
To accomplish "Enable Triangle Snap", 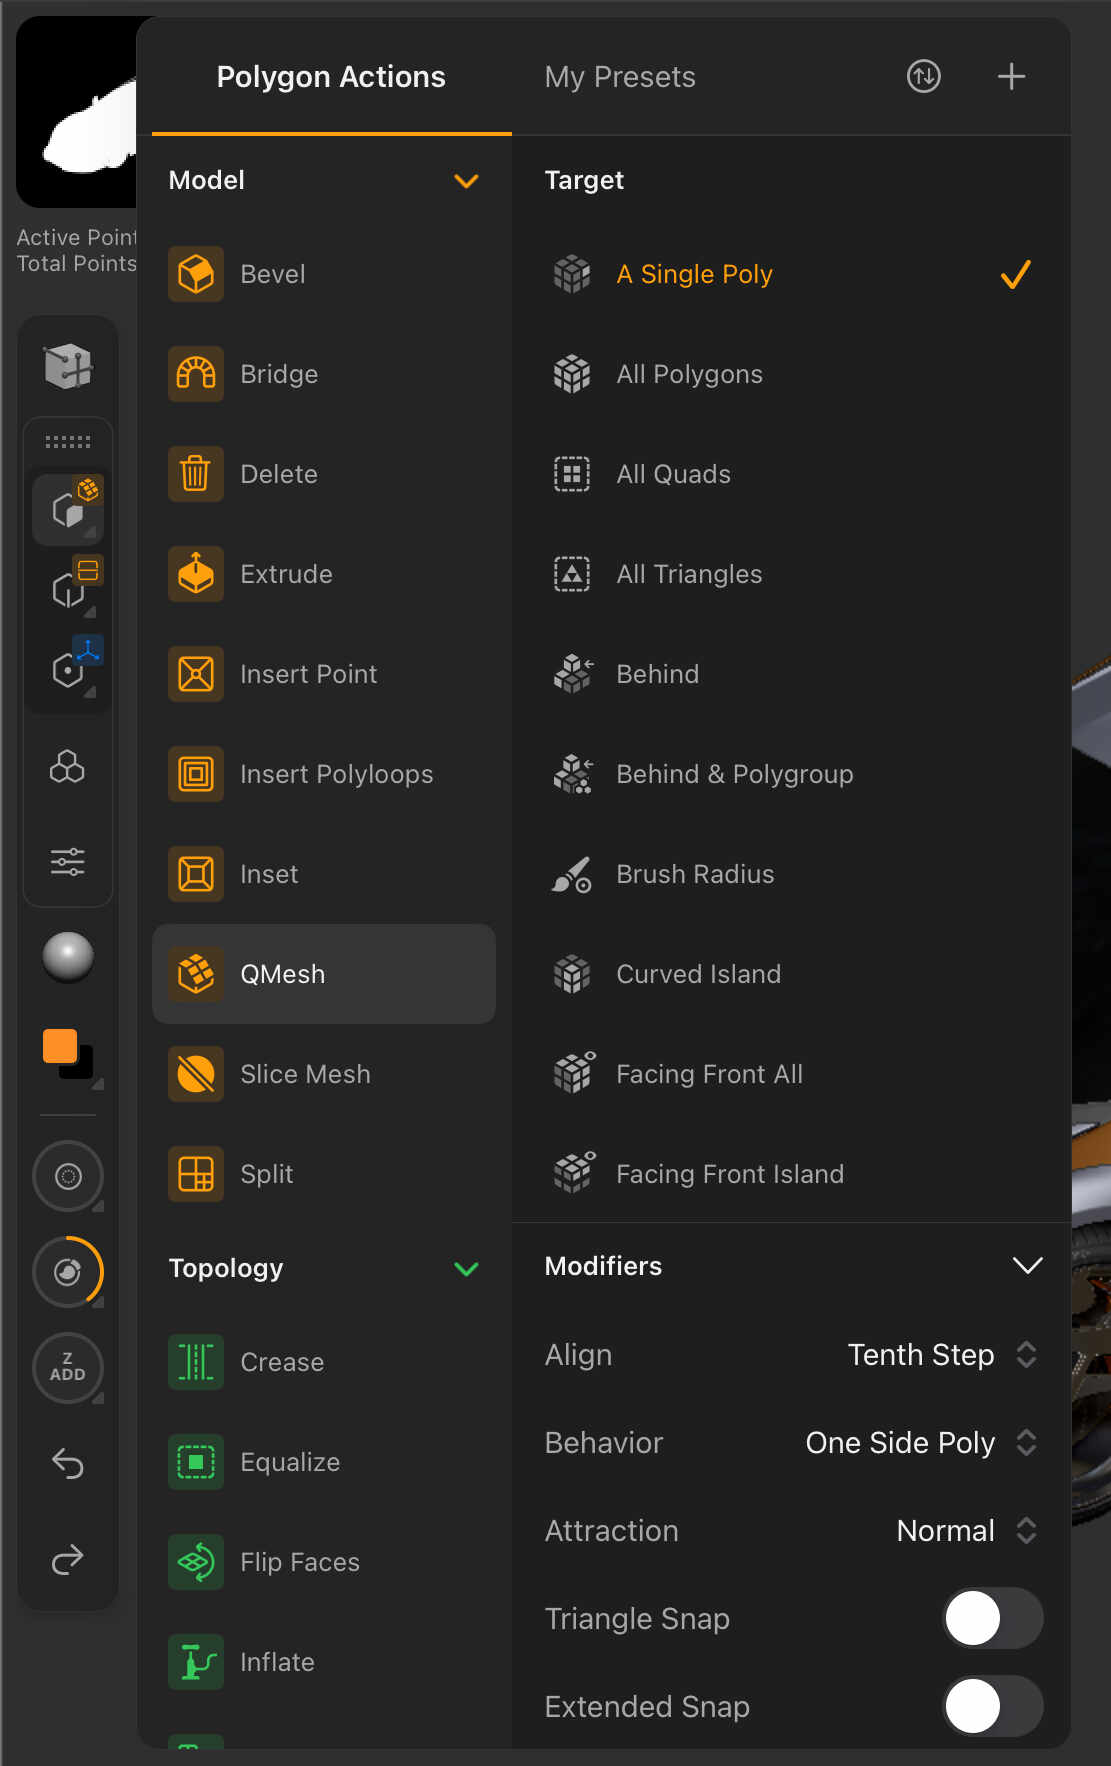I will point(993,1618).
